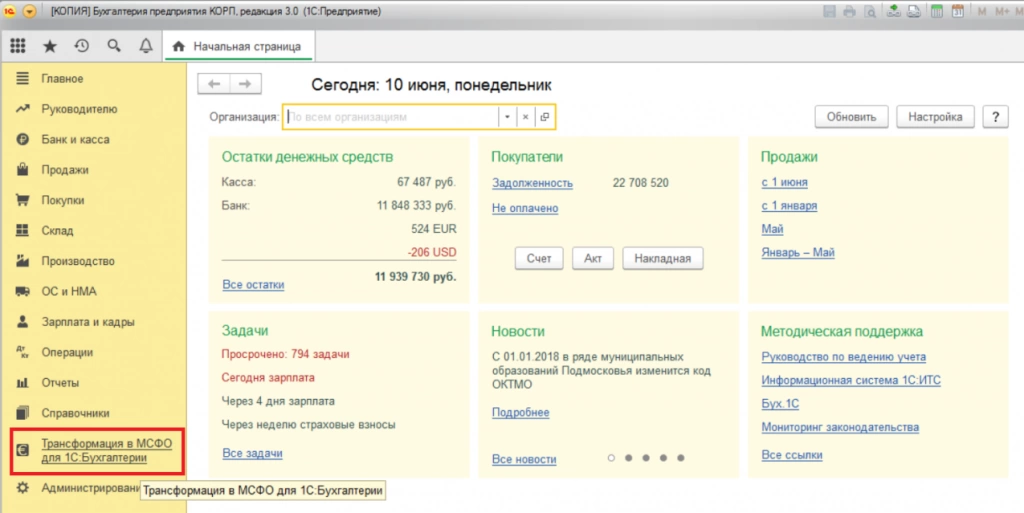
Task: Open the Производство section
Action: (78, 261)
